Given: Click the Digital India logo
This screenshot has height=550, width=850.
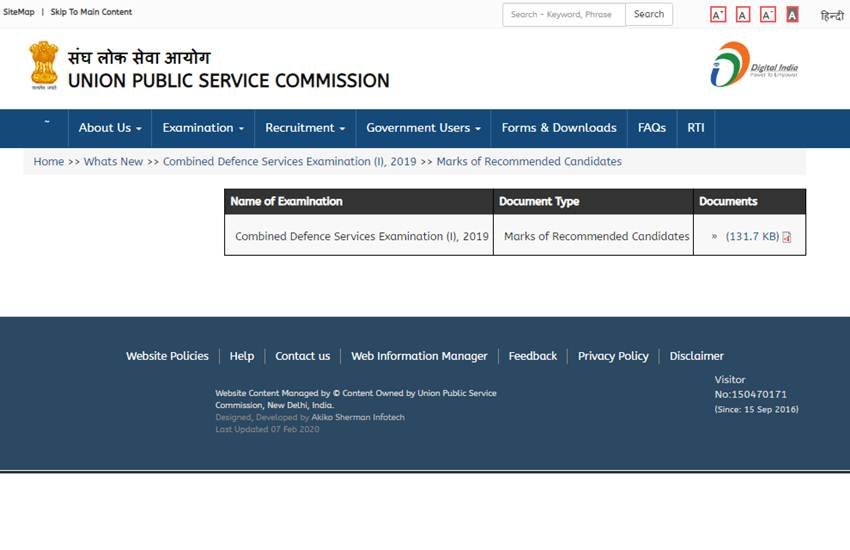Looking at the screenshot, I should (x=753, y=65).
